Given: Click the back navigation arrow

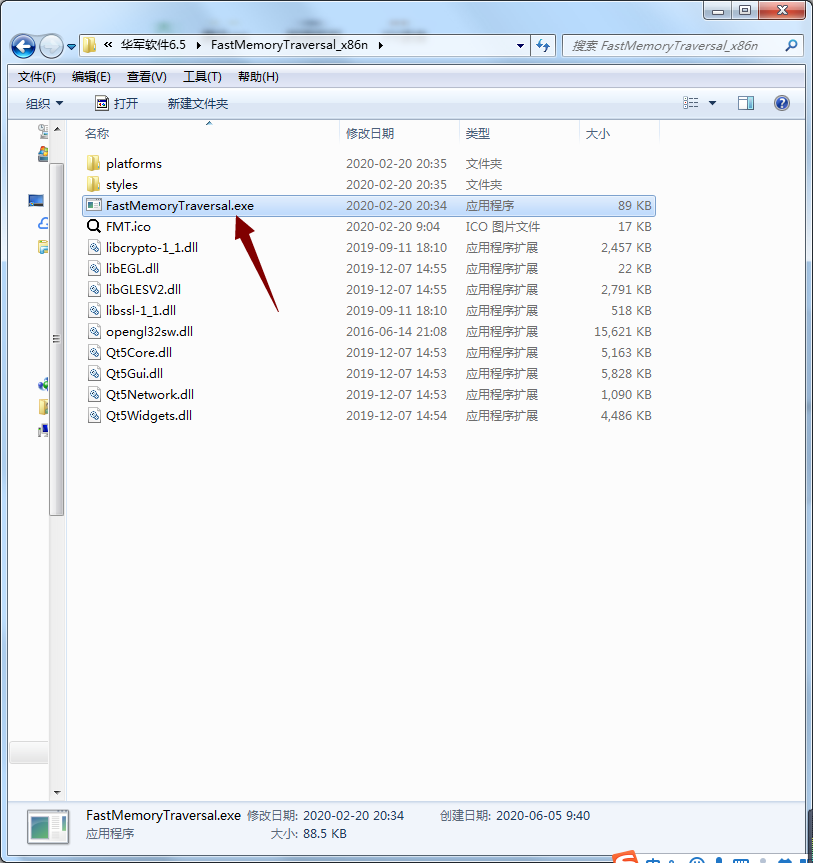Looking at the screenshot, I should click(22, 46).
